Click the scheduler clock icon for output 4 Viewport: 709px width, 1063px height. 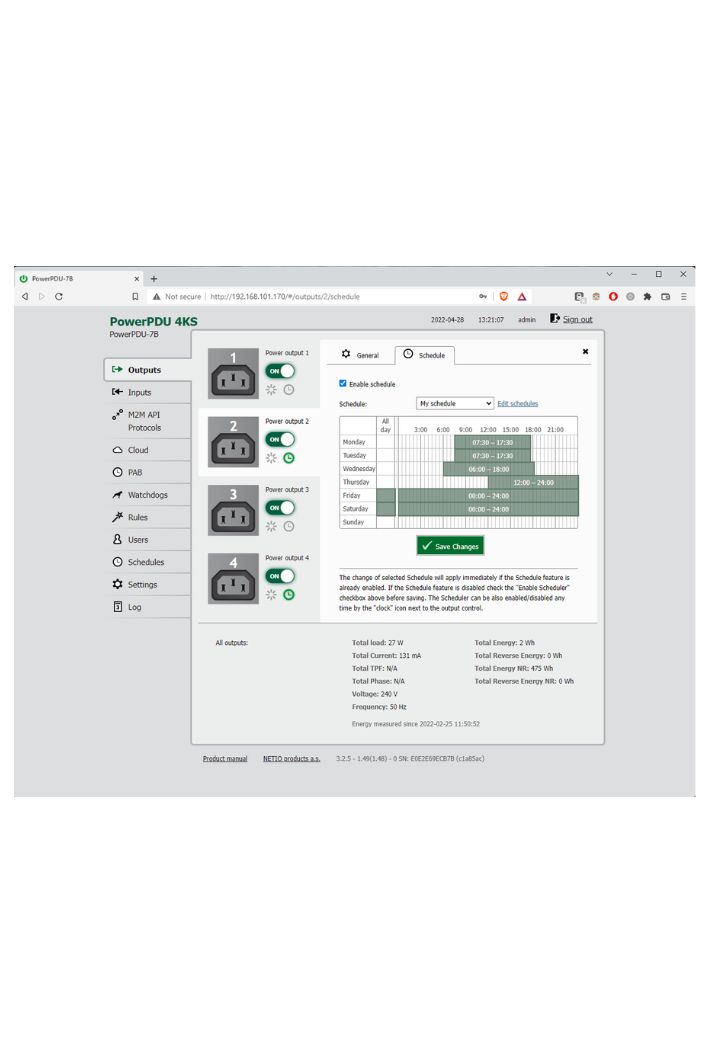(x=289, y=594)
